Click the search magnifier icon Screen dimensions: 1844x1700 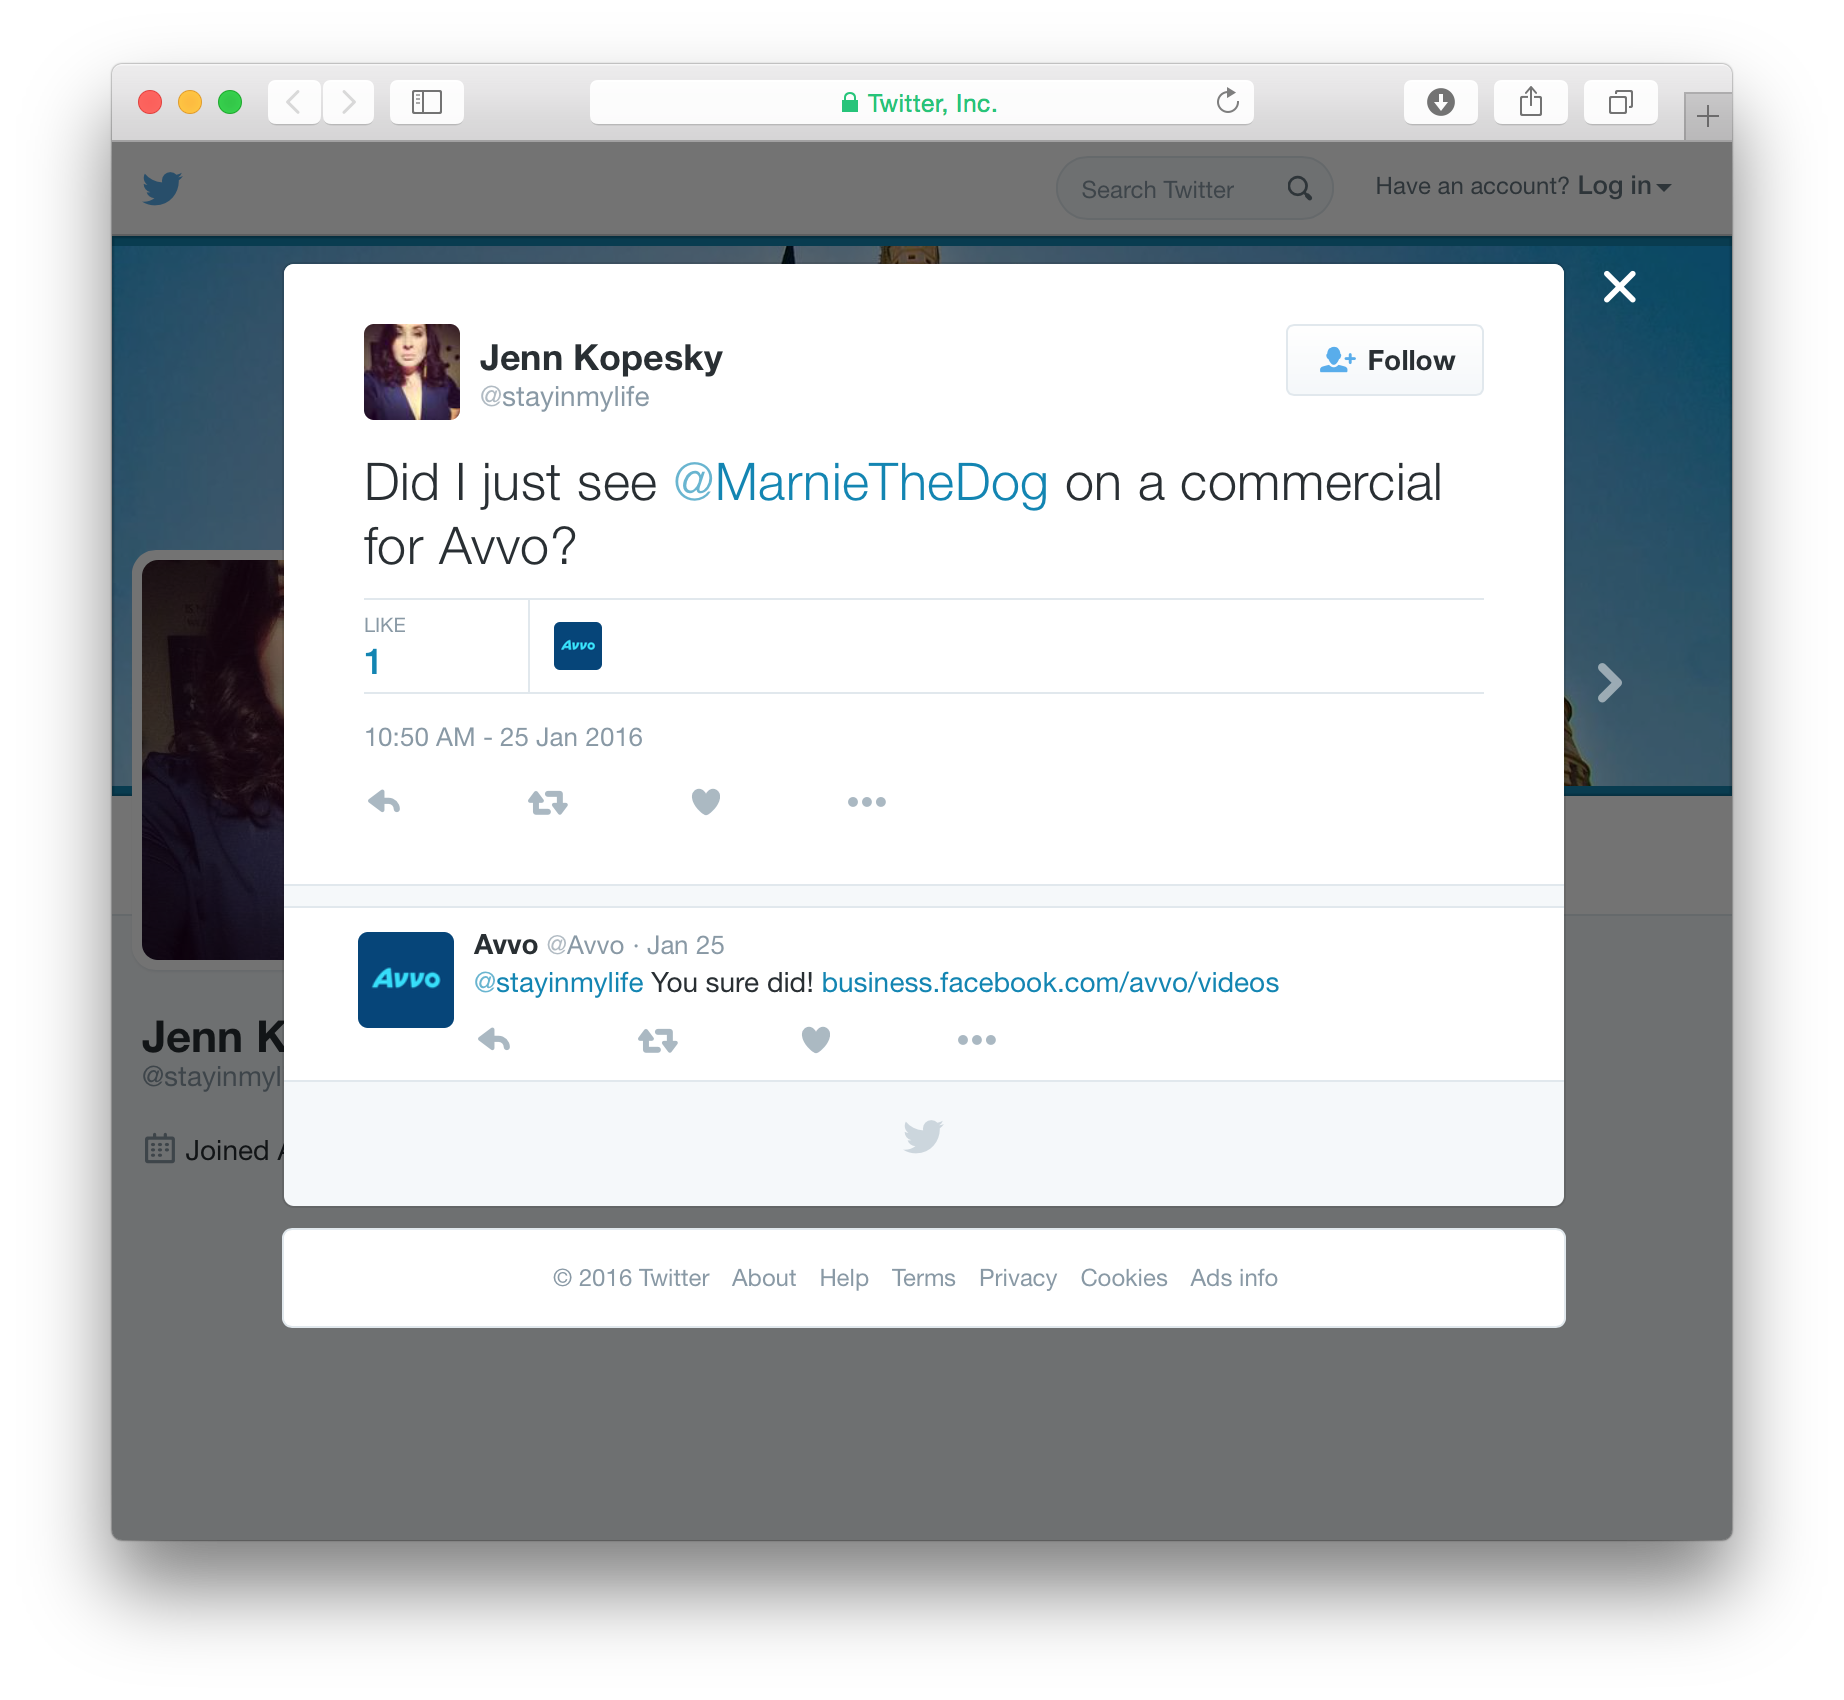tap(1299, 188)
